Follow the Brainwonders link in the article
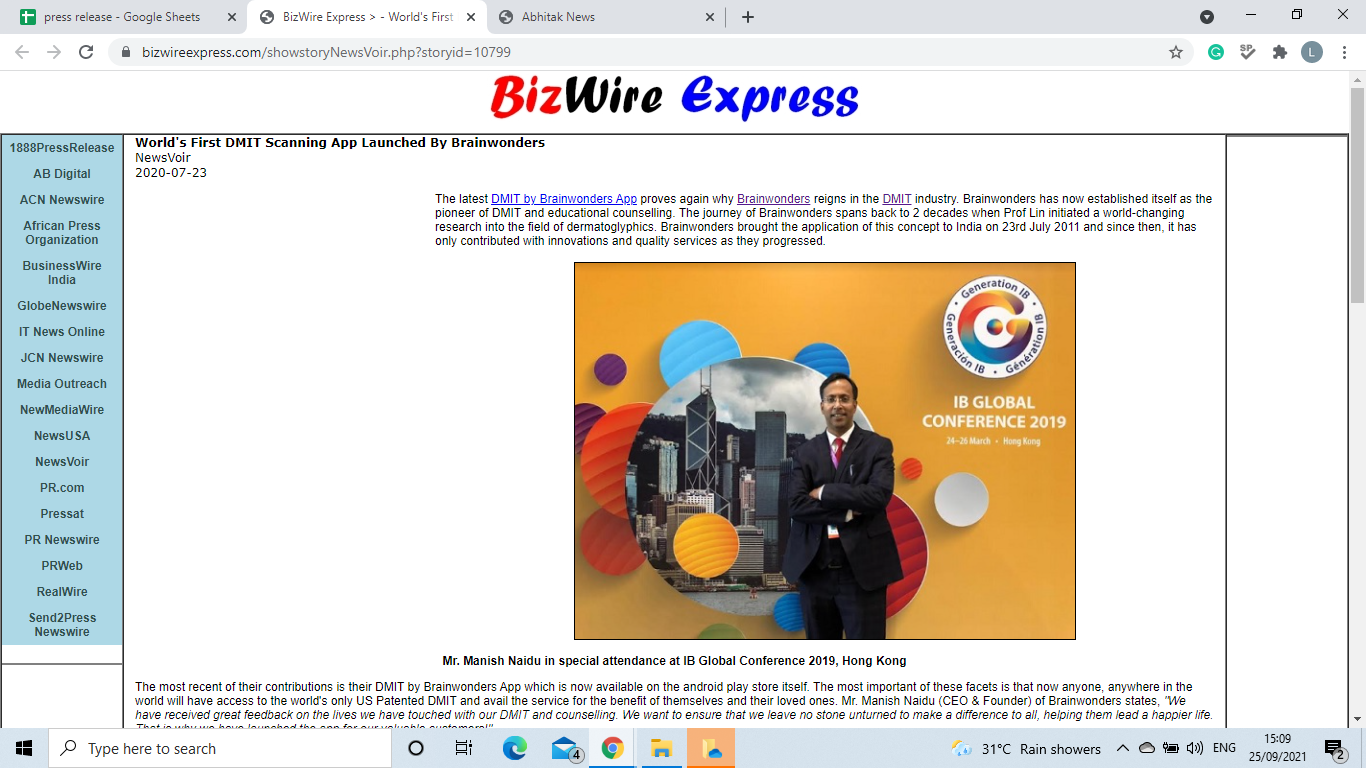1366x768 pixels. pos(773,199)
